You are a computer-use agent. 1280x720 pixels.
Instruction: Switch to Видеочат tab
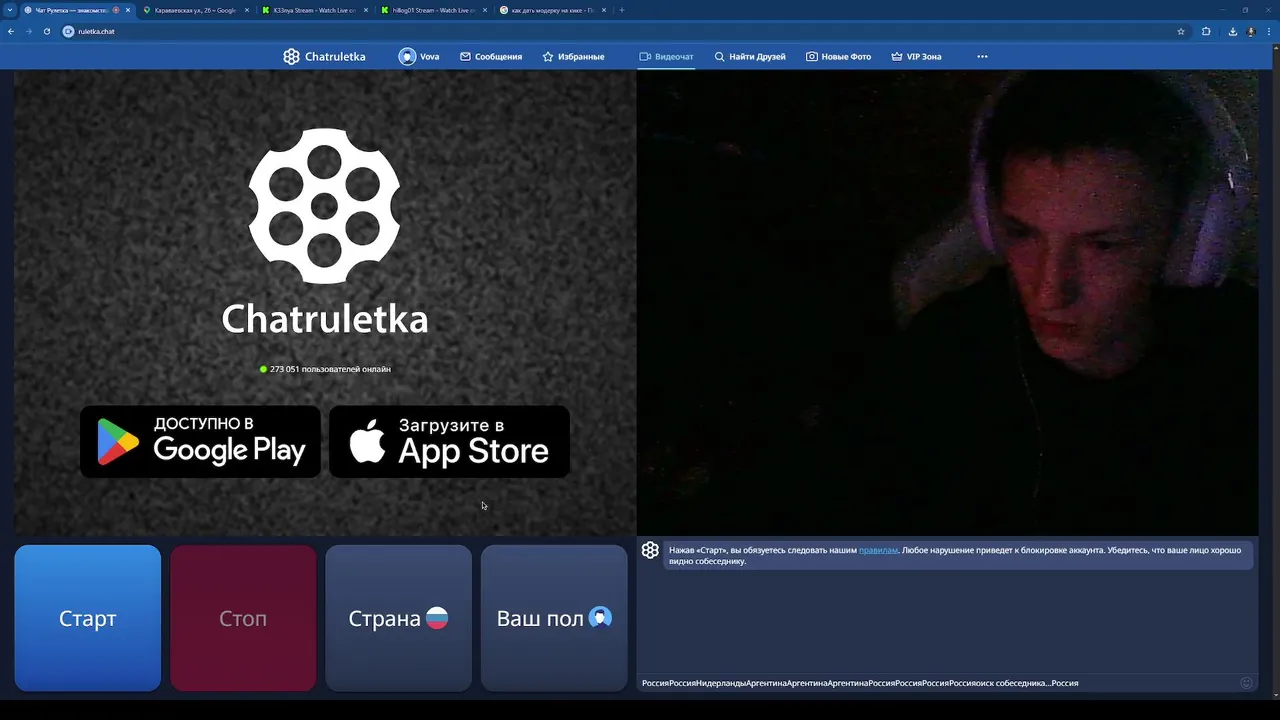coord(666,57)
